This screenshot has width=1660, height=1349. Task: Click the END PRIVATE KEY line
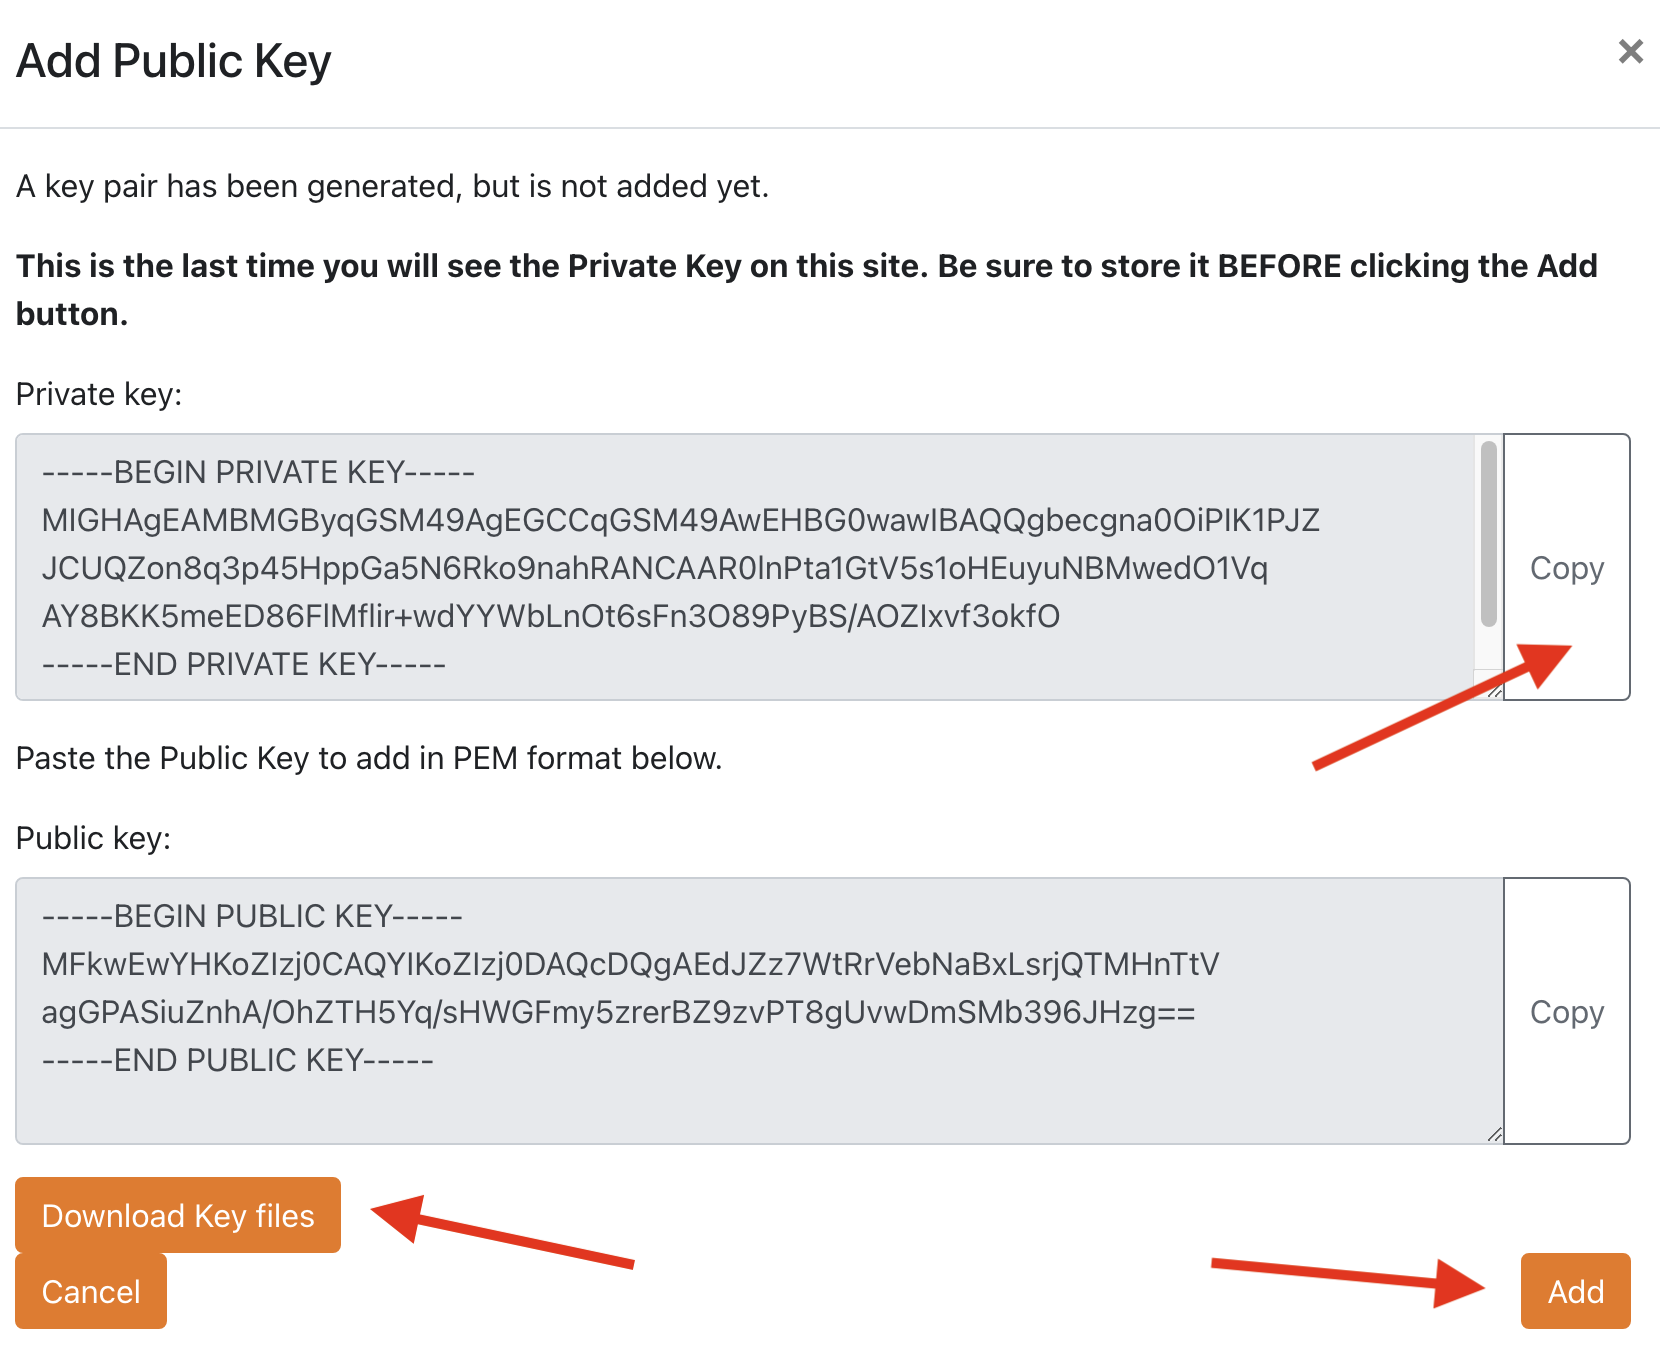point(244,664)
